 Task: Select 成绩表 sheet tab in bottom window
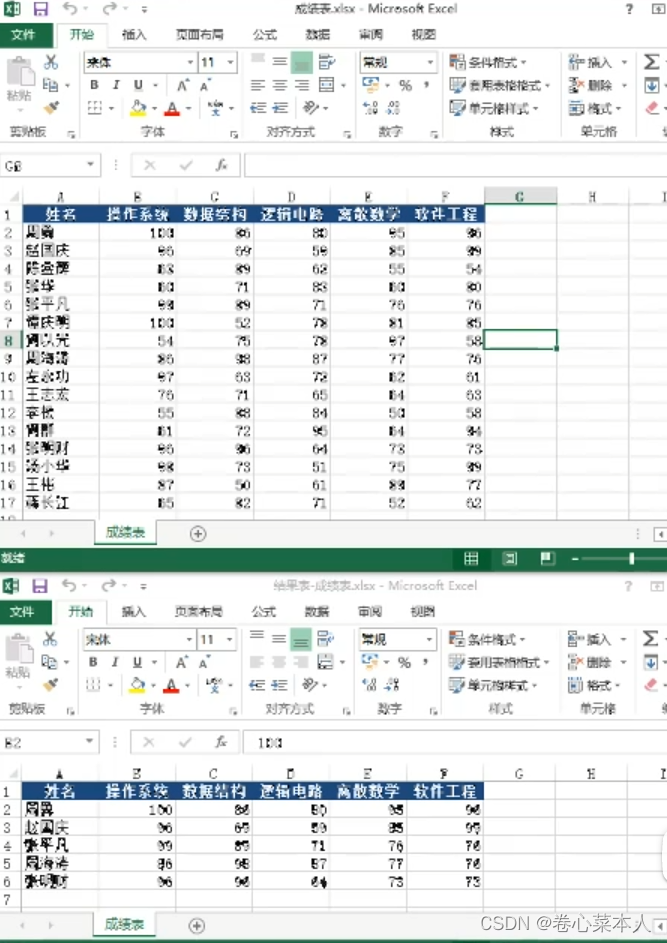pyautogui.click(x=124, y=925)
